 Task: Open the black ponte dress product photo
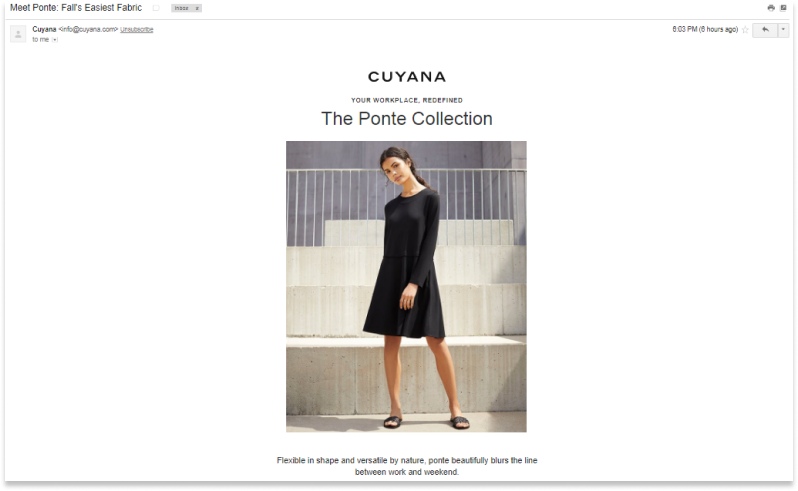pyautogui.click(x=406, y=286)
